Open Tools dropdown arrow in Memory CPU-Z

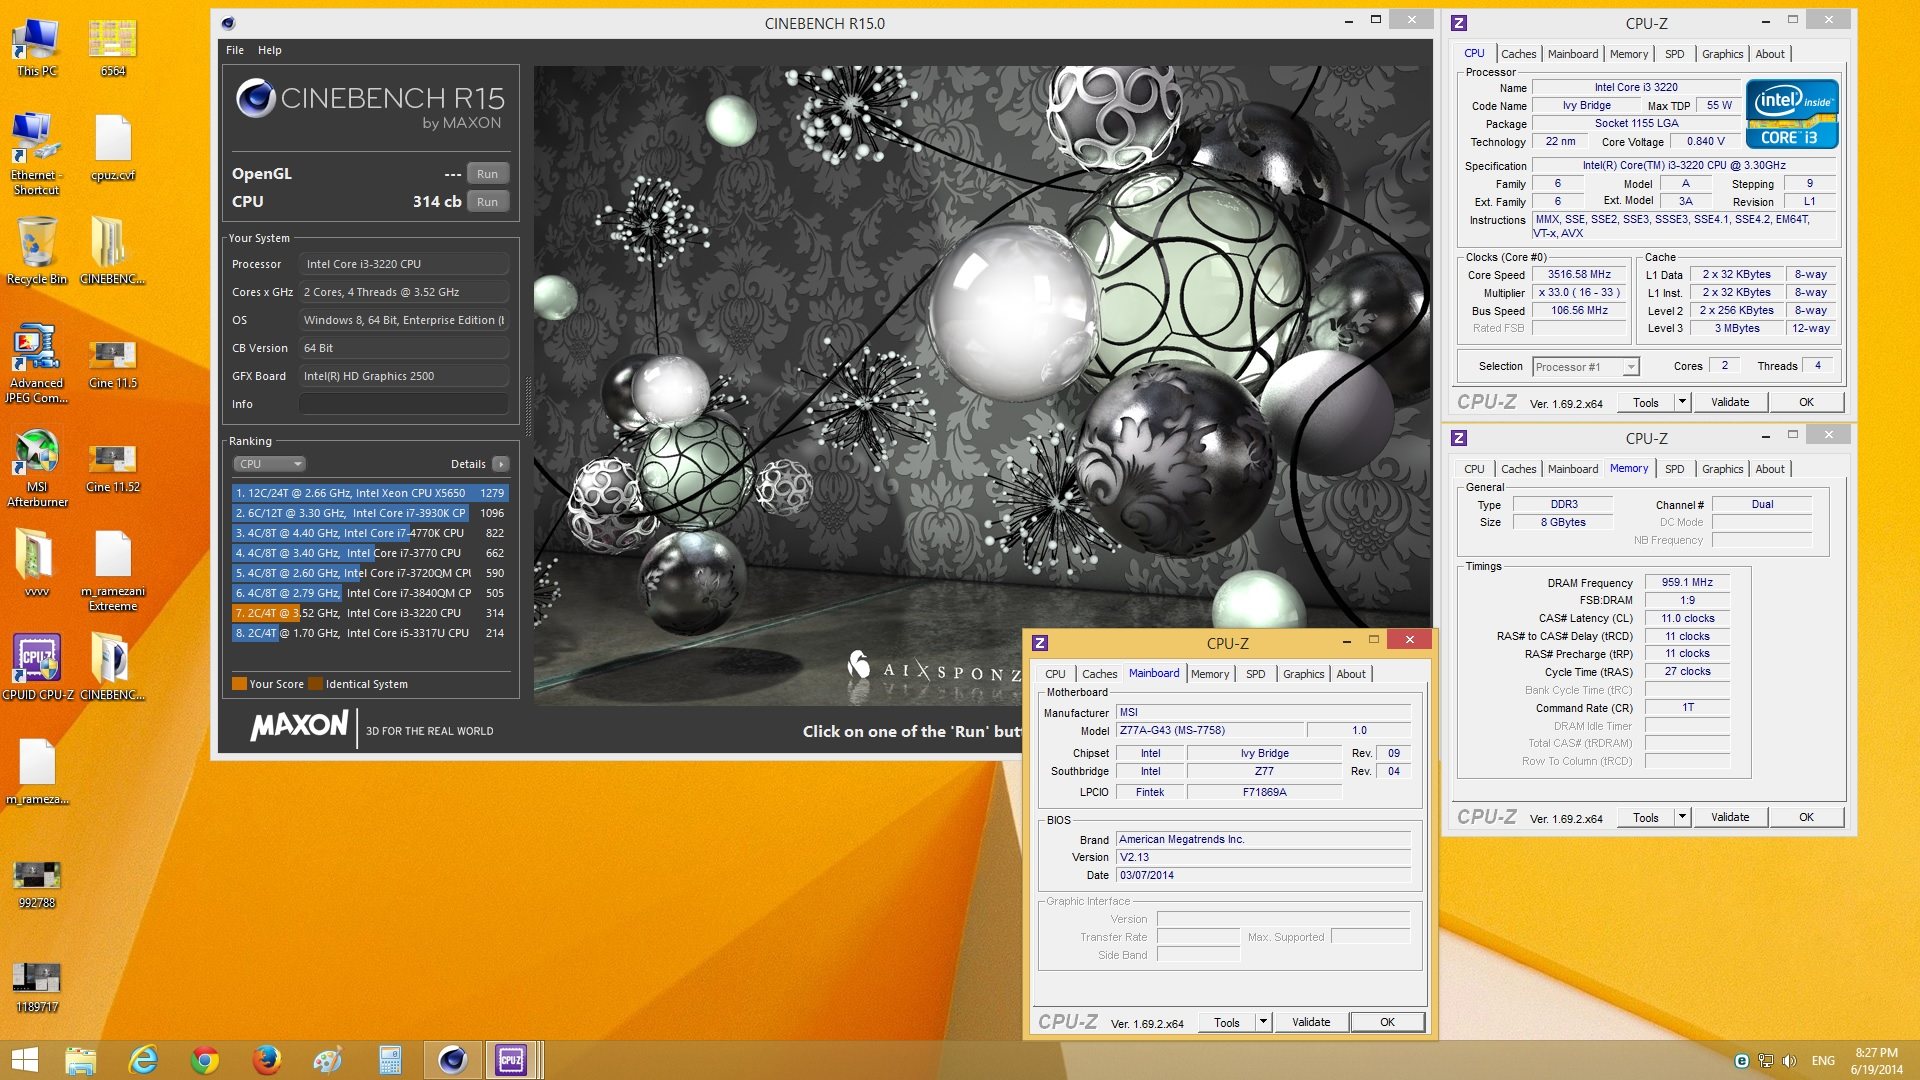click(x=1682, y=817)
